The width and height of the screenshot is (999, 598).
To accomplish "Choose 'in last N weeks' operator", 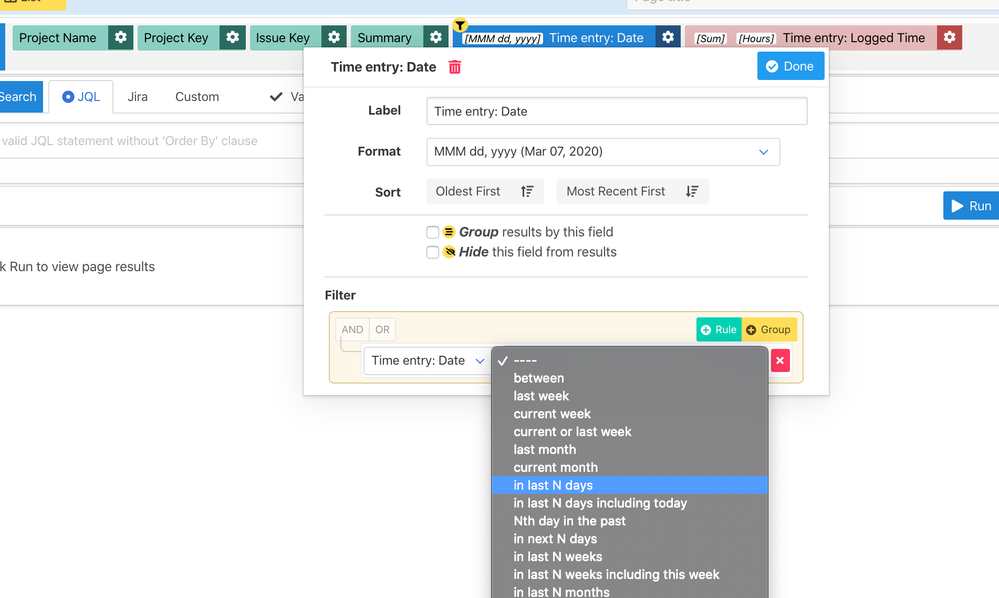I will pyautogui.click(x=629, y=557).
